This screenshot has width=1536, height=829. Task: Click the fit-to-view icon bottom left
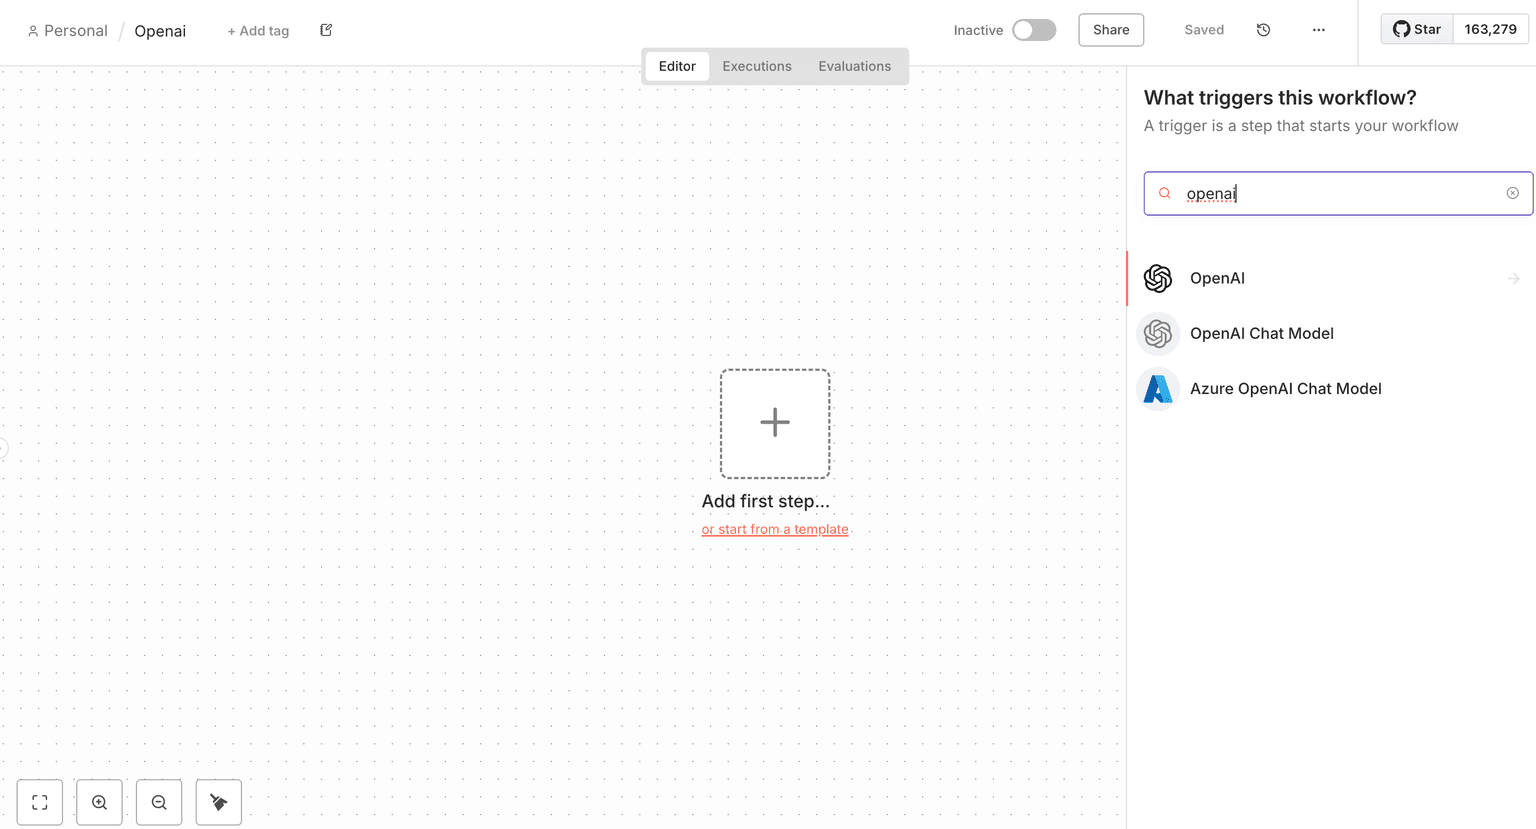(x=39, y=802)
